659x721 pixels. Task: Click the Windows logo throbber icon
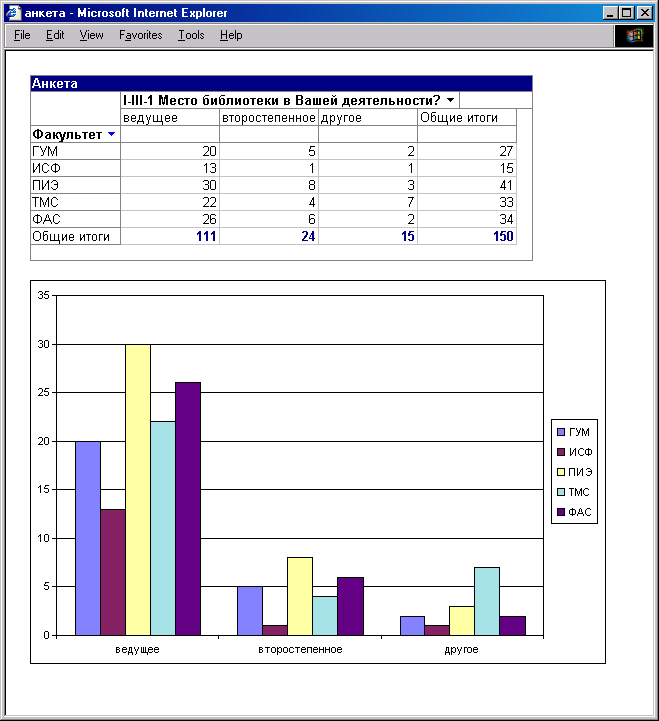point(634,35)
